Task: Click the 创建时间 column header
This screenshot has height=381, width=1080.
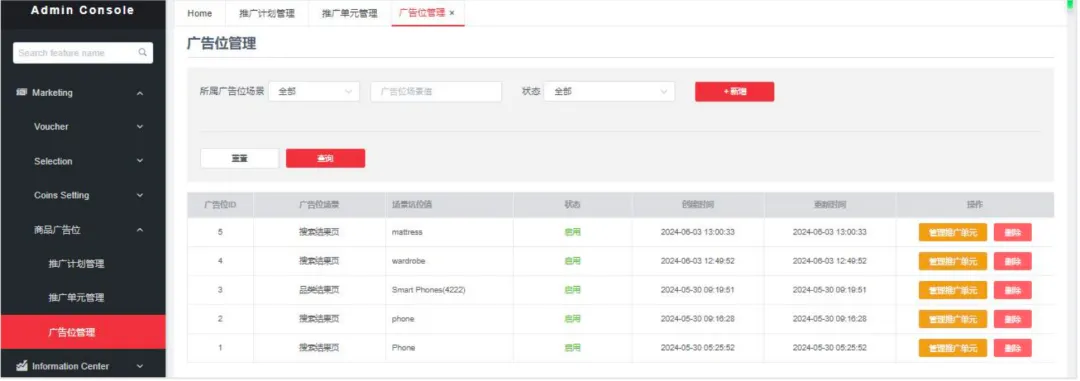Action: (x=698, y=205)
